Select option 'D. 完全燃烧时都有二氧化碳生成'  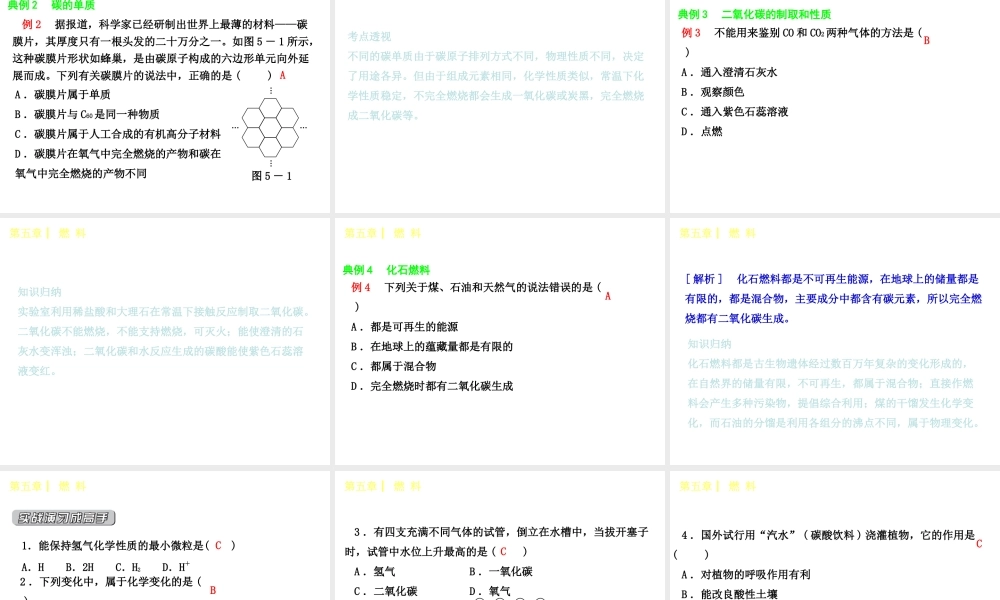(x=432, y=386)
